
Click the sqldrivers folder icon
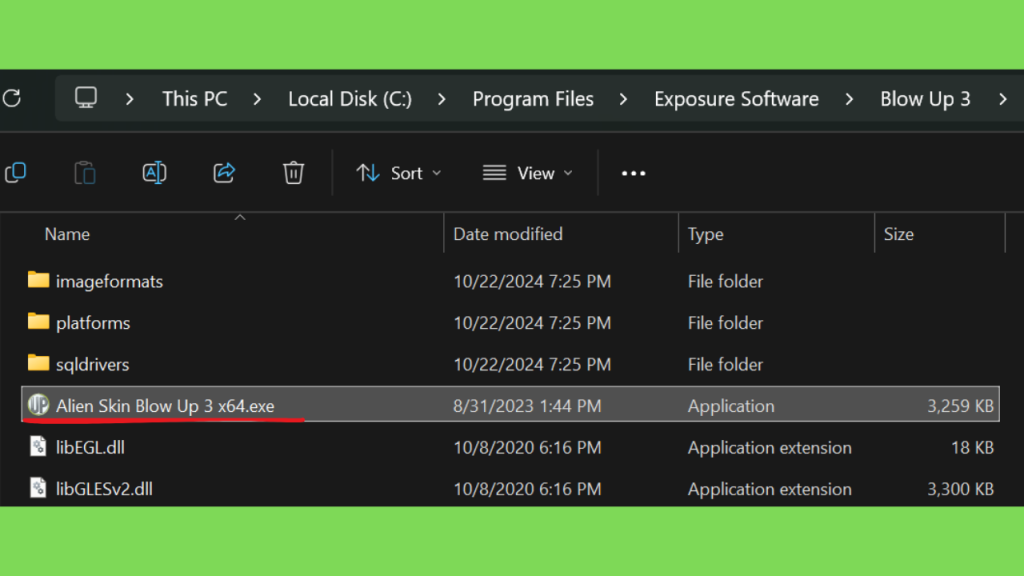[39, 363]
